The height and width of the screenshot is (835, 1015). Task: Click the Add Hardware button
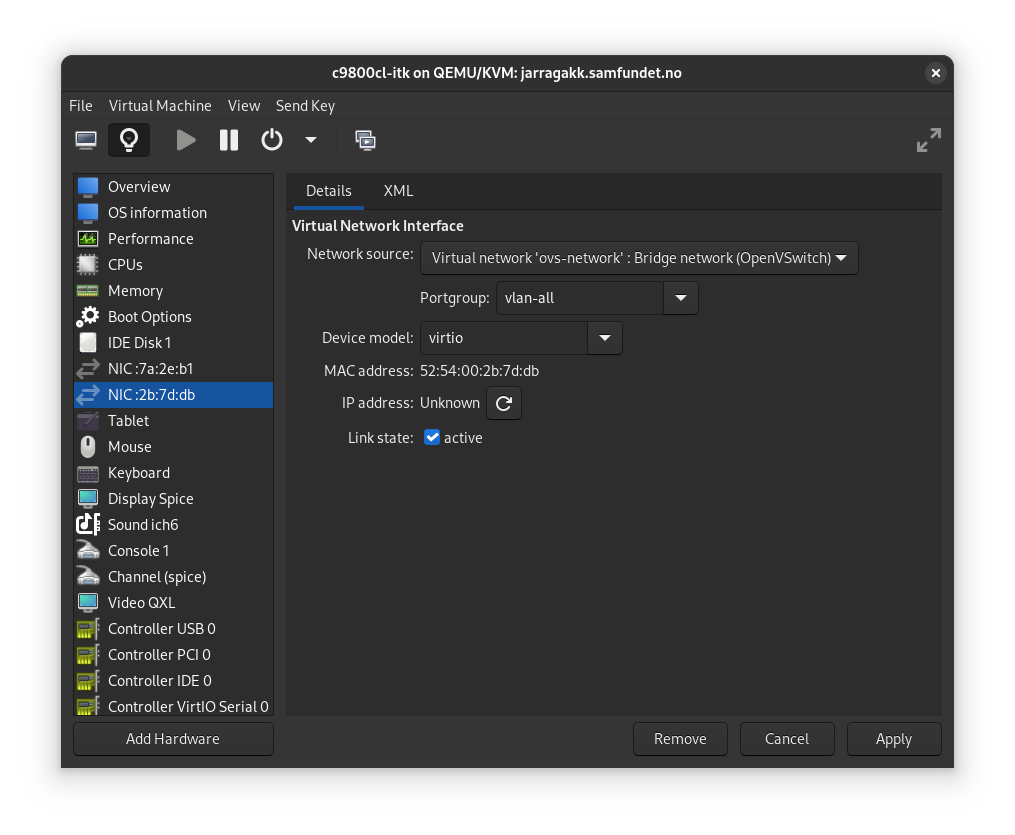[x=173, y=739]
